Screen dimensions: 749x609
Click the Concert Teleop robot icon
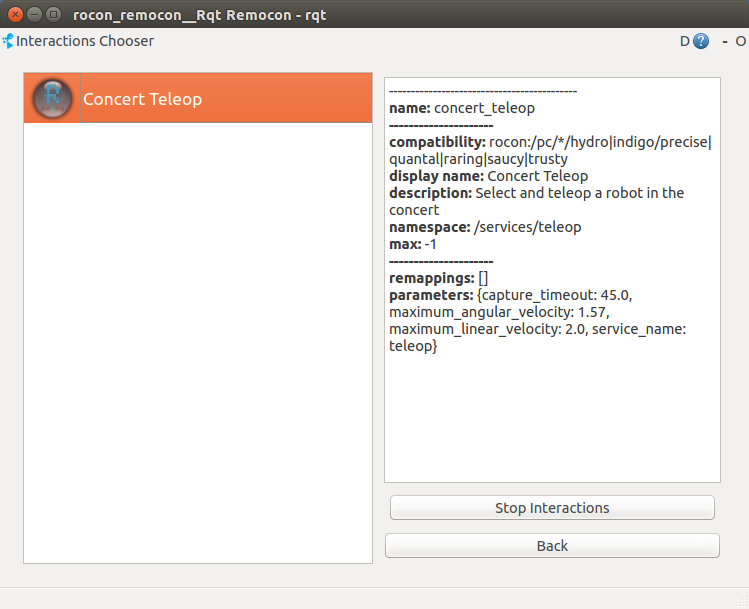[51, 99]
